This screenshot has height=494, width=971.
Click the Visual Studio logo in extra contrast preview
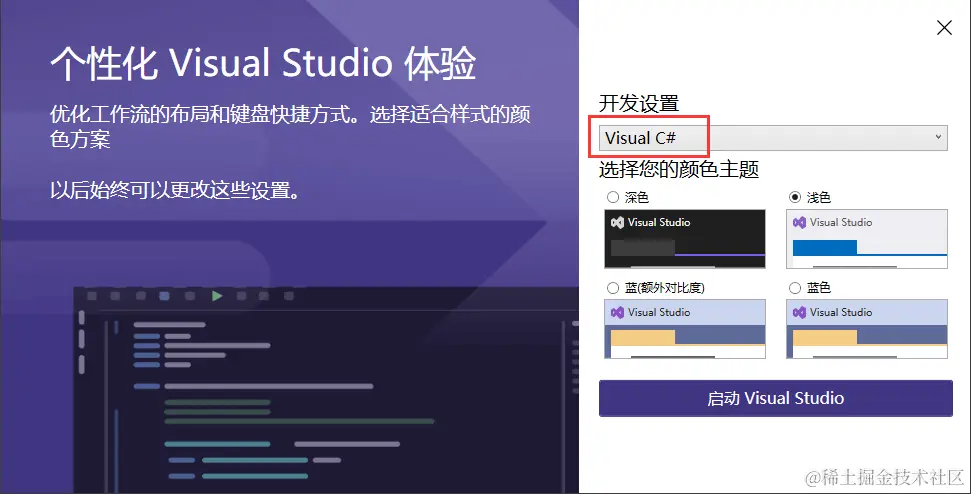coord(617,313)
